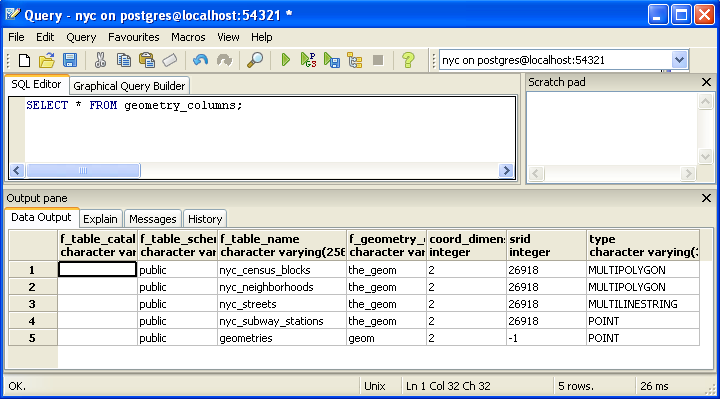
Task: Open the Query menu
Action: click(81, 37)
